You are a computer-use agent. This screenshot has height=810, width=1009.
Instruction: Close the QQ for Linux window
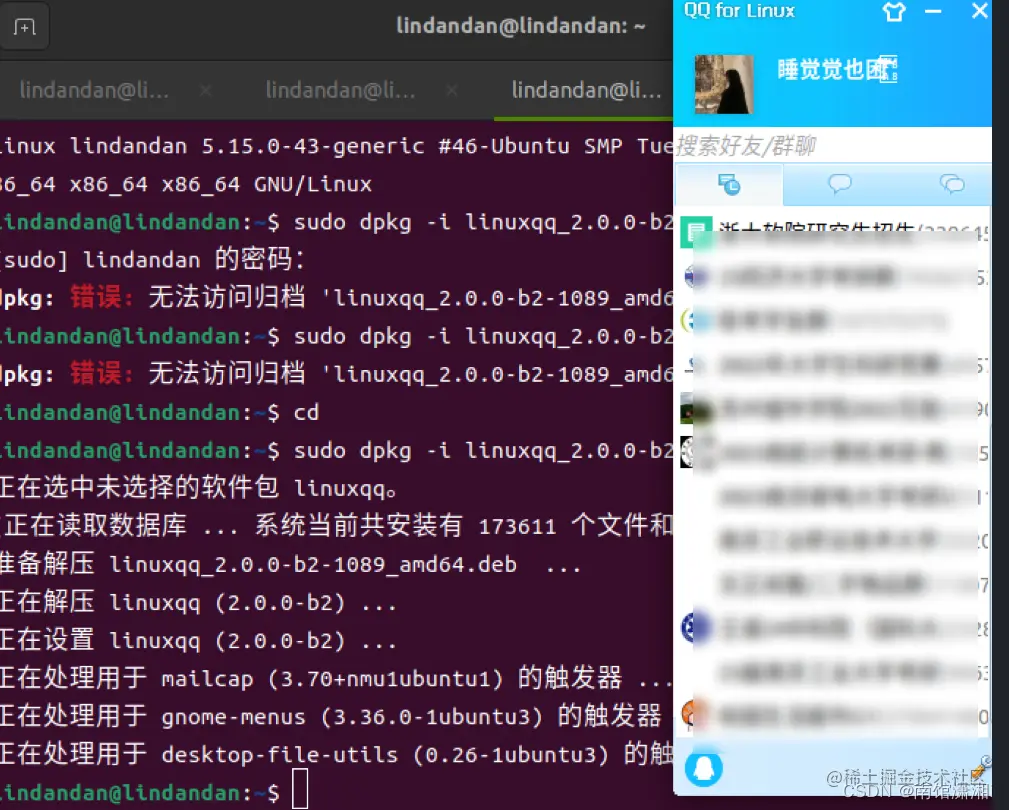coord(979,11)
